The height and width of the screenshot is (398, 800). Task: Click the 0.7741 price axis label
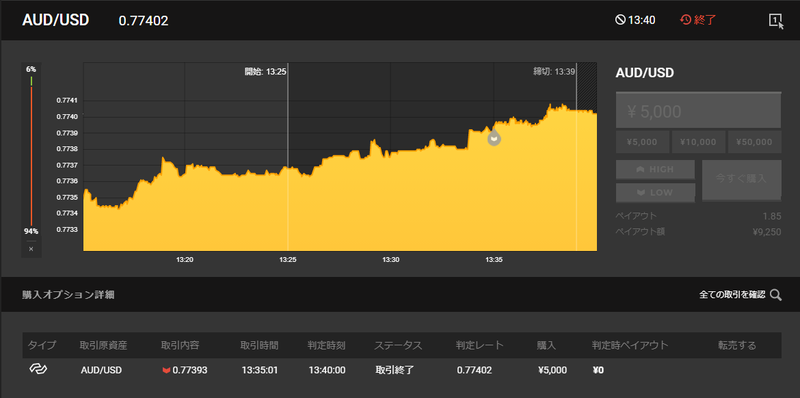coord(66,101)
